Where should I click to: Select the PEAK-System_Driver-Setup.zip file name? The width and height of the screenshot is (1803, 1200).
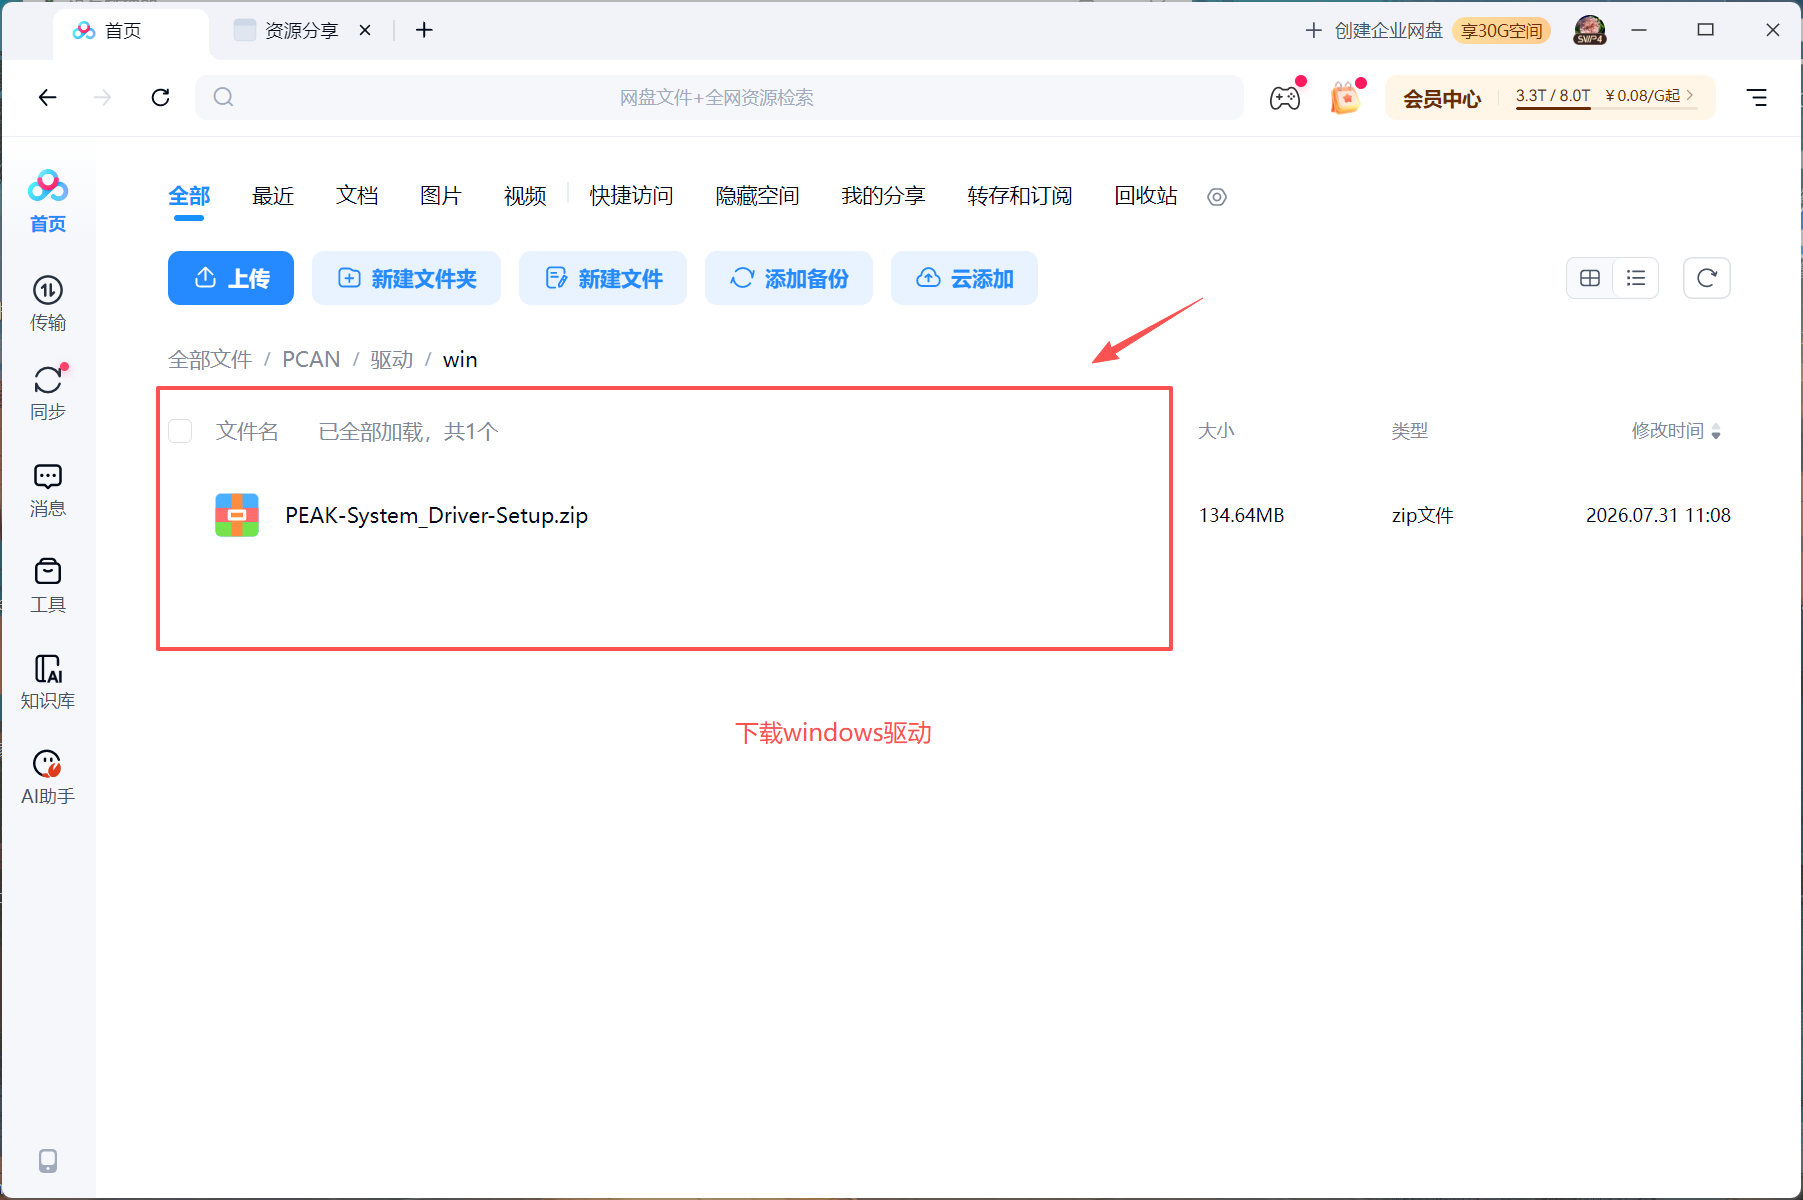pyautogui.click(x=437, y=515)
